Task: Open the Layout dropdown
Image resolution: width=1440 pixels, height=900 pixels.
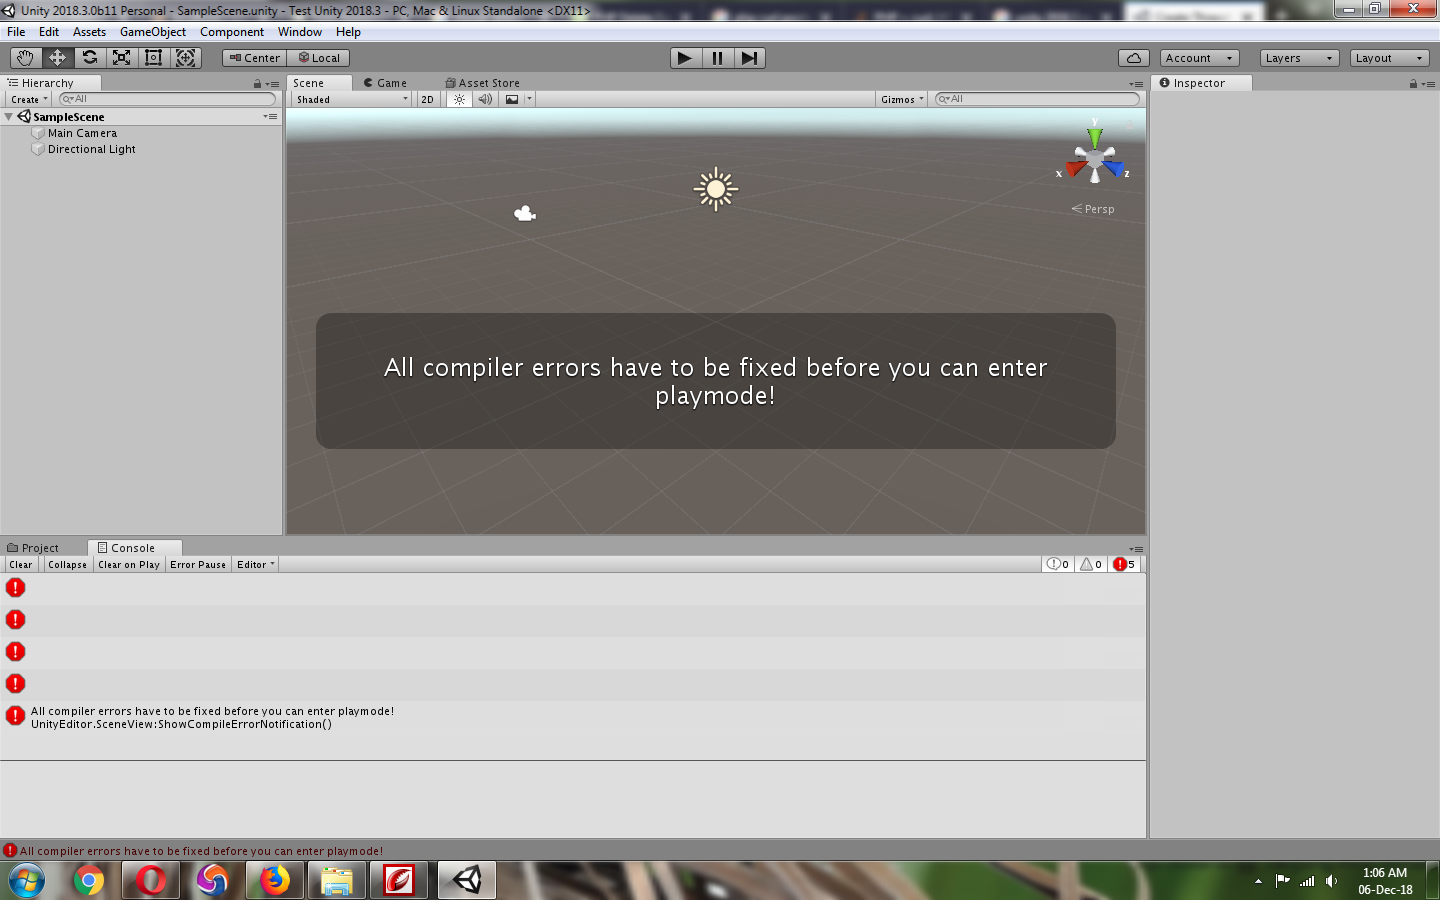Action: [x=1389, y=57]
